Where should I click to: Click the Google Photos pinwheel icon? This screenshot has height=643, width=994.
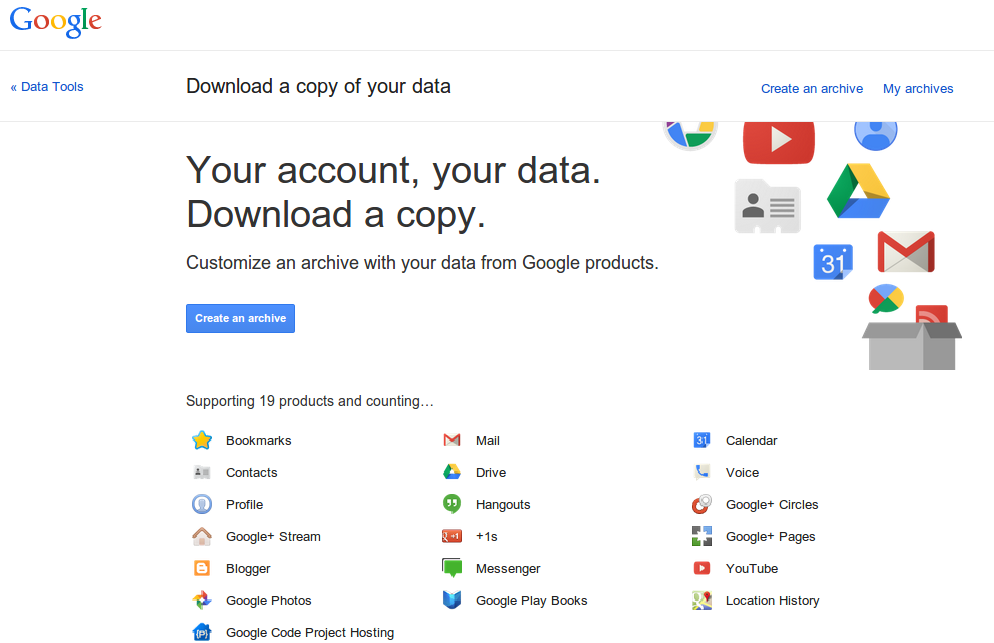(202, 600)
